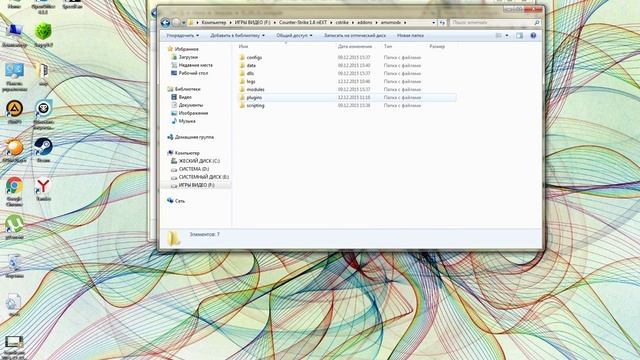Open the Explorer help icon

(533, 36)
